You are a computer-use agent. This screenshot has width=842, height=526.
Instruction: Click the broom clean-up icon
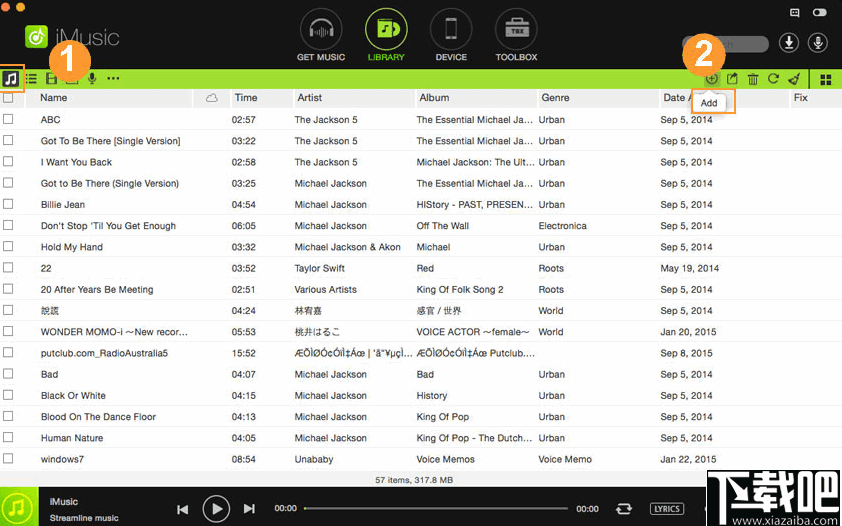pos(794,79)
